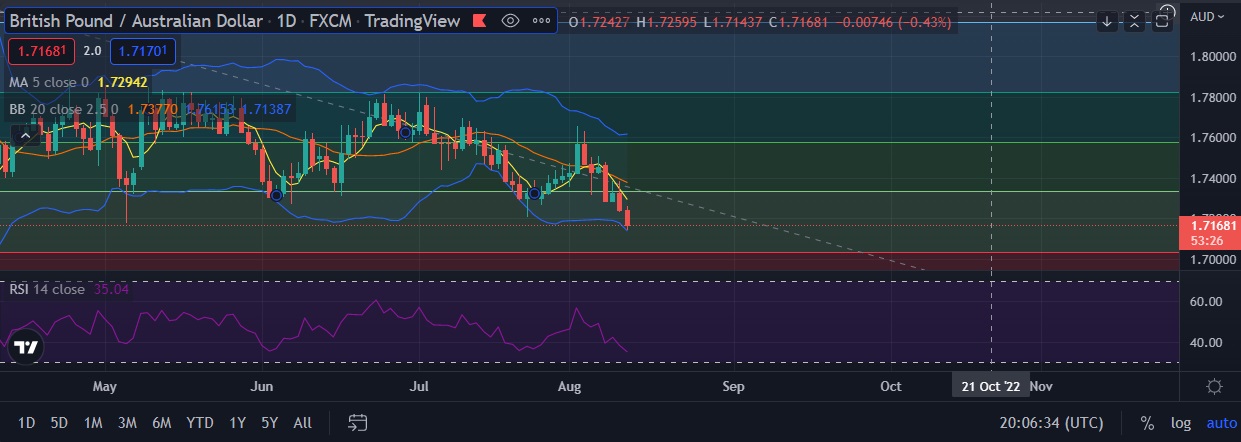This screenshot has height=442, width=1241.
Task: Toggle symbol visibility with the eye icon
Action: coord(510,21)
